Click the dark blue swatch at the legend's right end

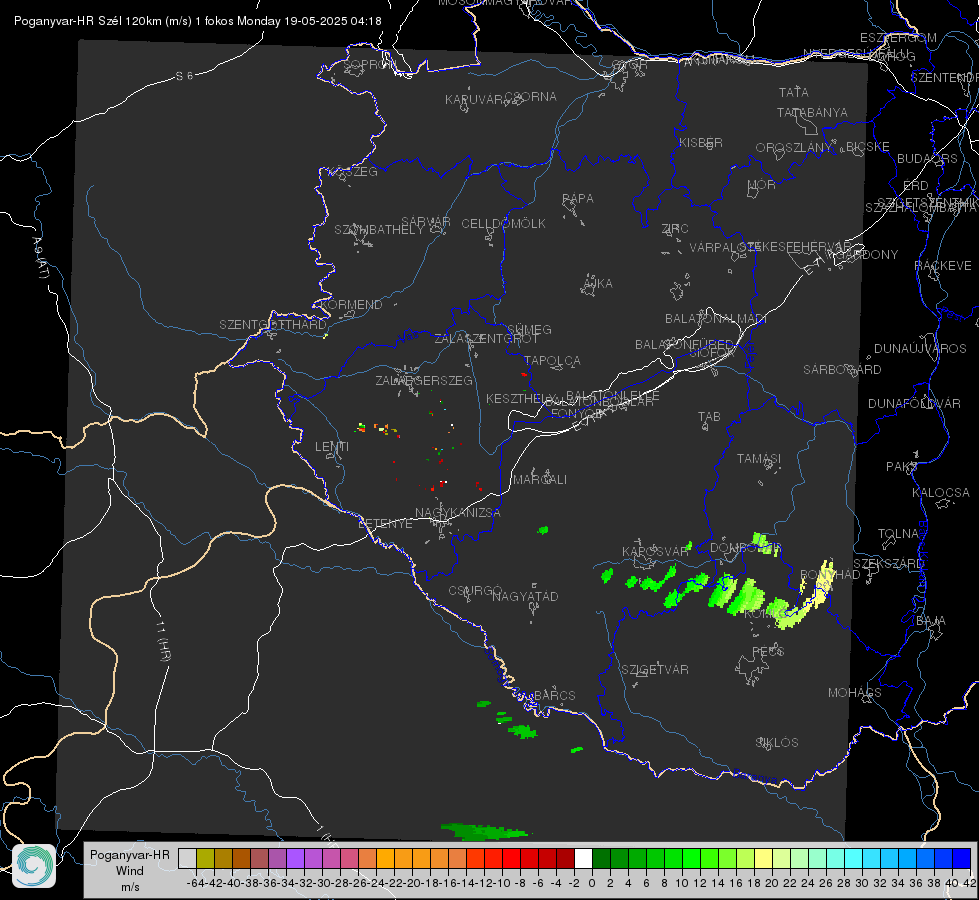962,858
